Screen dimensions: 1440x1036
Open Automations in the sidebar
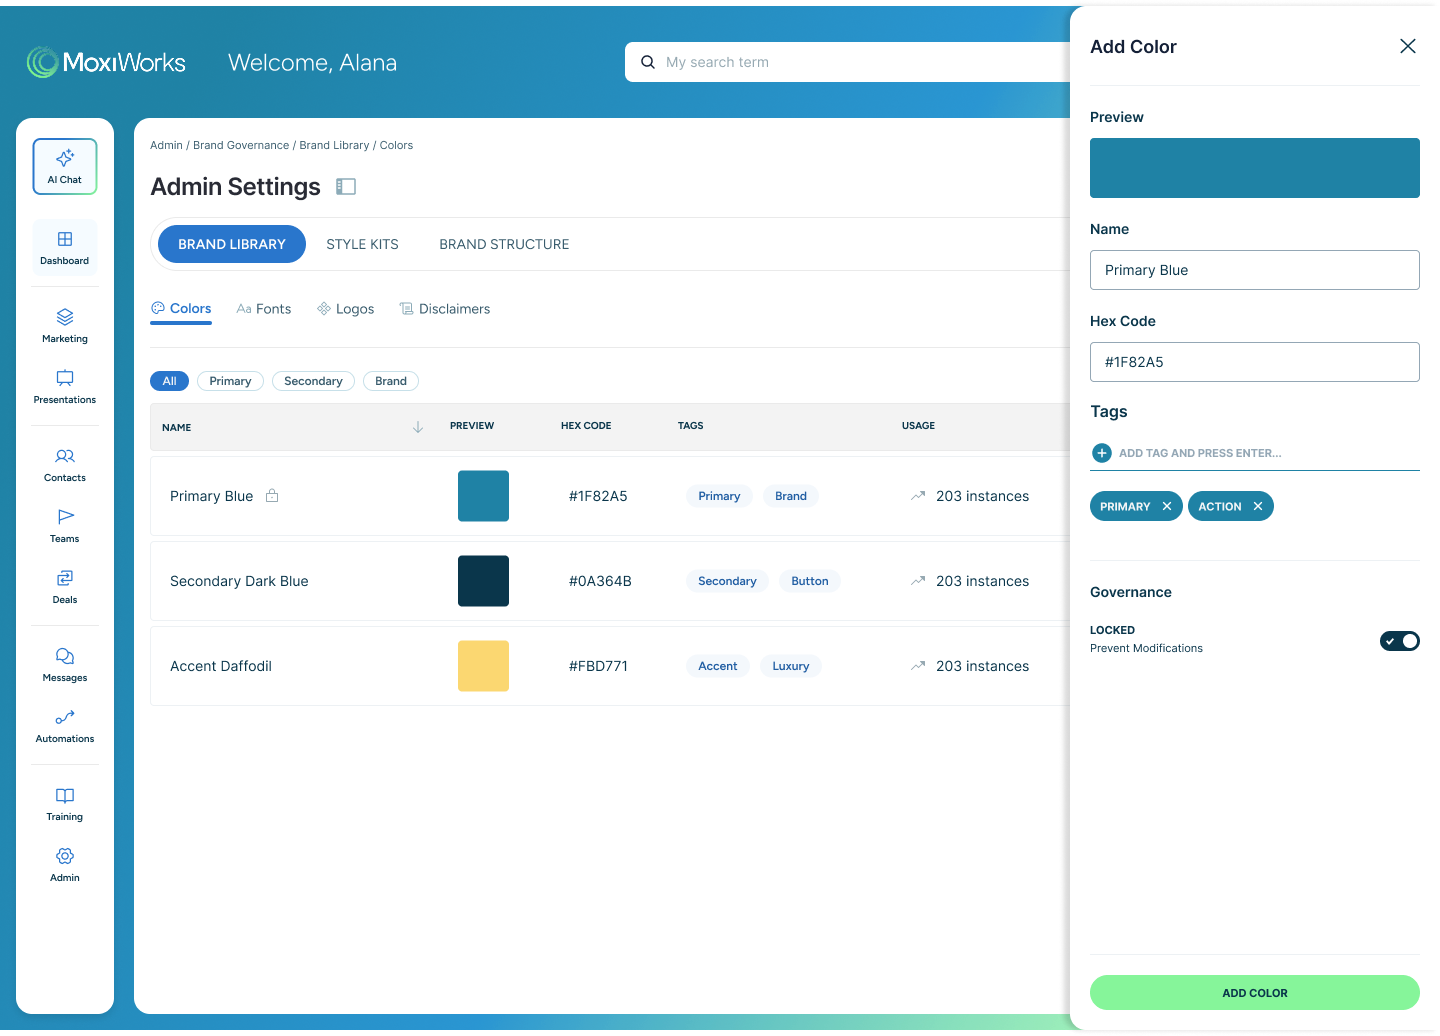[x=65, y=726]
